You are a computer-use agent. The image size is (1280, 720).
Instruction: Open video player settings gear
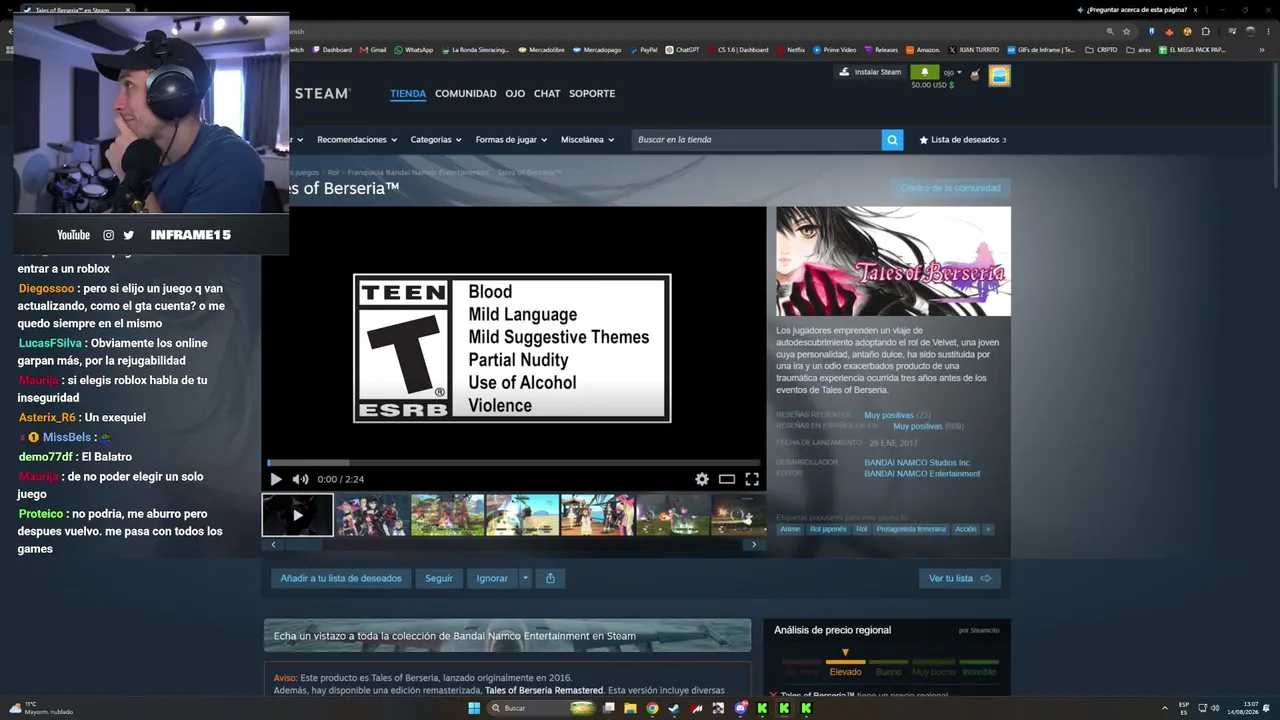(x=702, y=479)
